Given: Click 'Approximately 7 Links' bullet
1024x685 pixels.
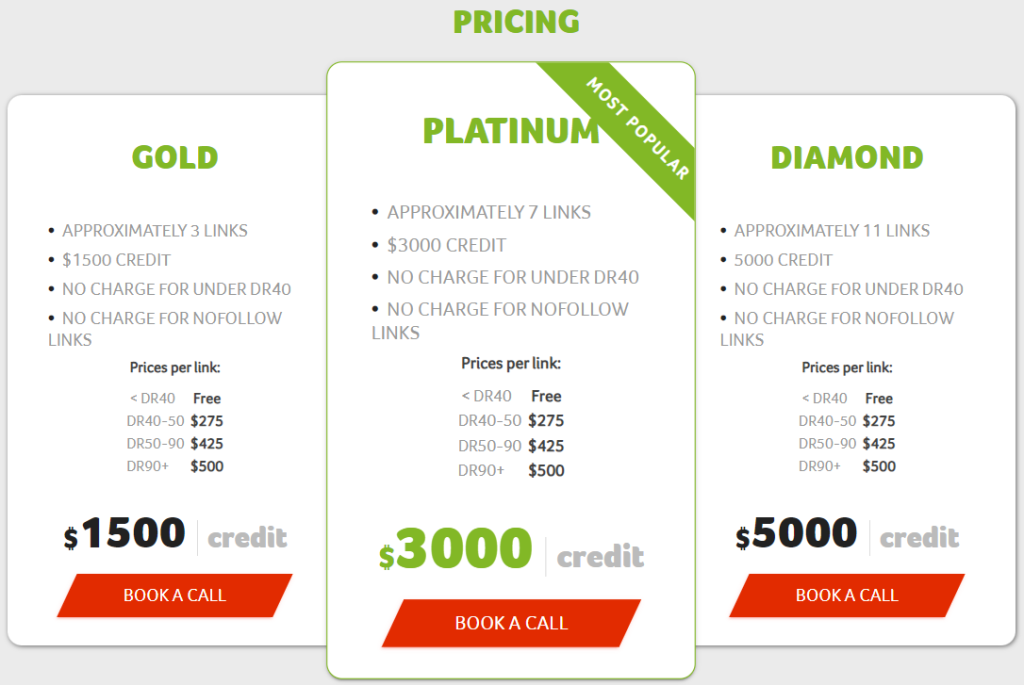Looking at the screenshot, I should pos(489,212).
